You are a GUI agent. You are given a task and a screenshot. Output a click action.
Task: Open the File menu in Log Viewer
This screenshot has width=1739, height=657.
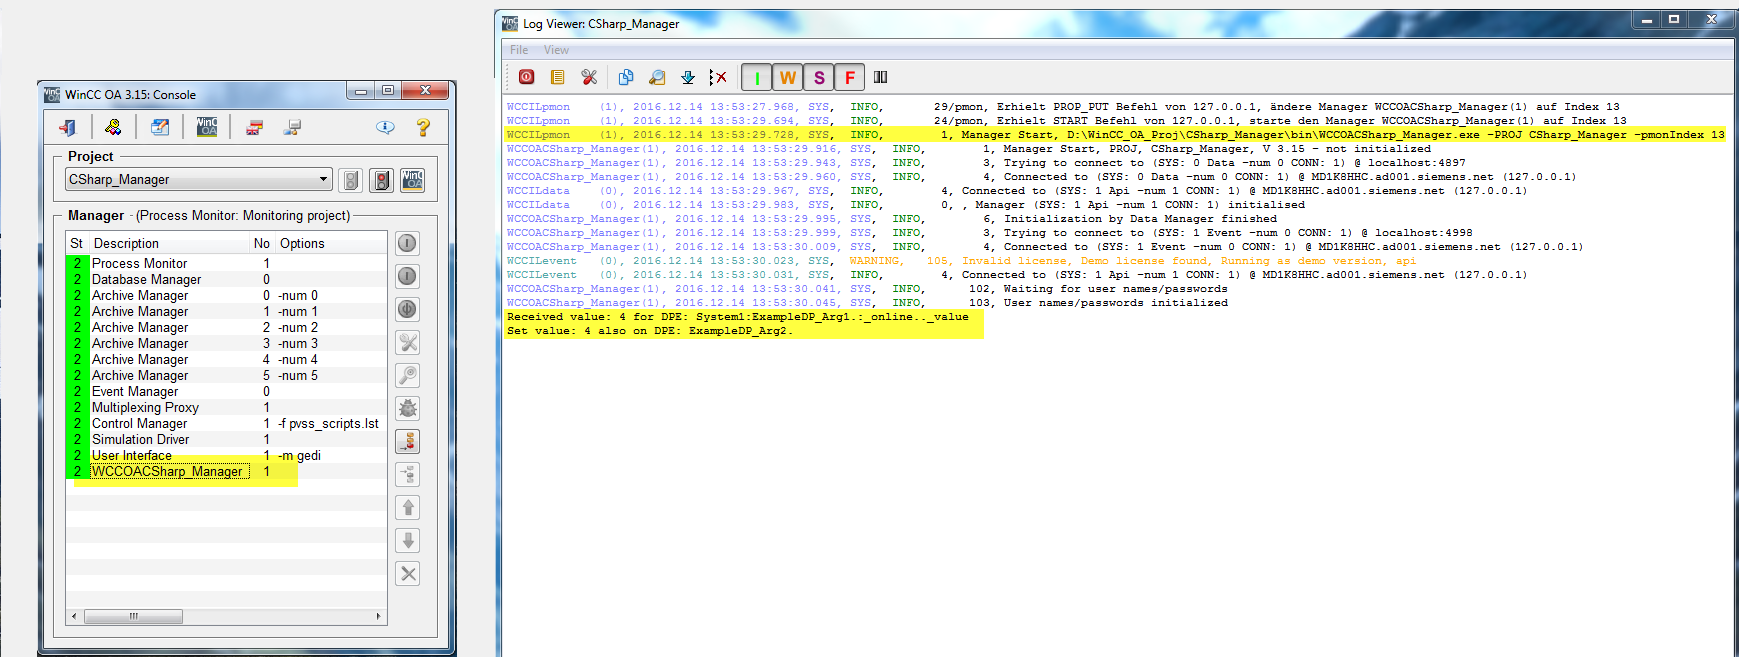tap(519, 50)
